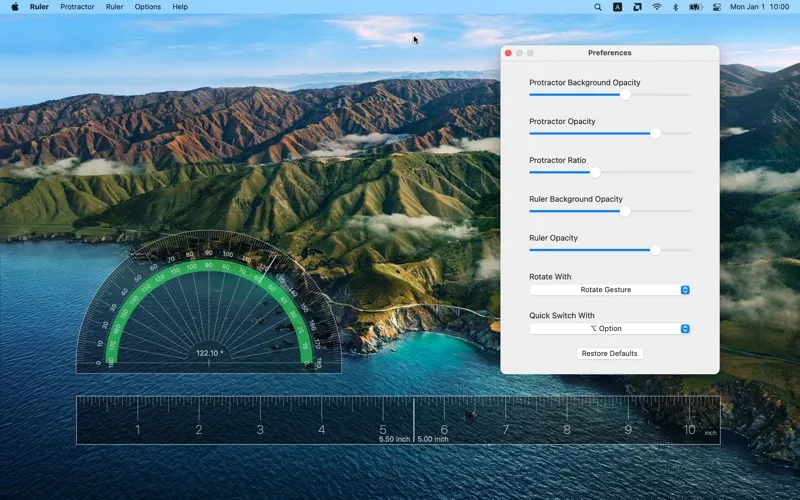Click the Ruler app status icon in menu bar
800x500 pixels.
point(637,7)
